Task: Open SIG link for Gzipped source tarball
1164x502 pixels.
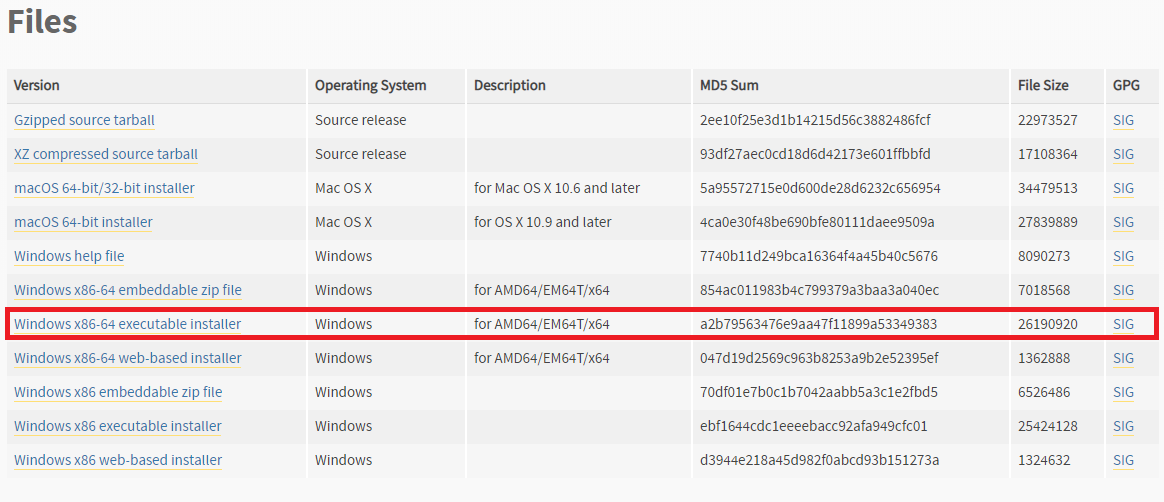Action: coord(1123,120)
